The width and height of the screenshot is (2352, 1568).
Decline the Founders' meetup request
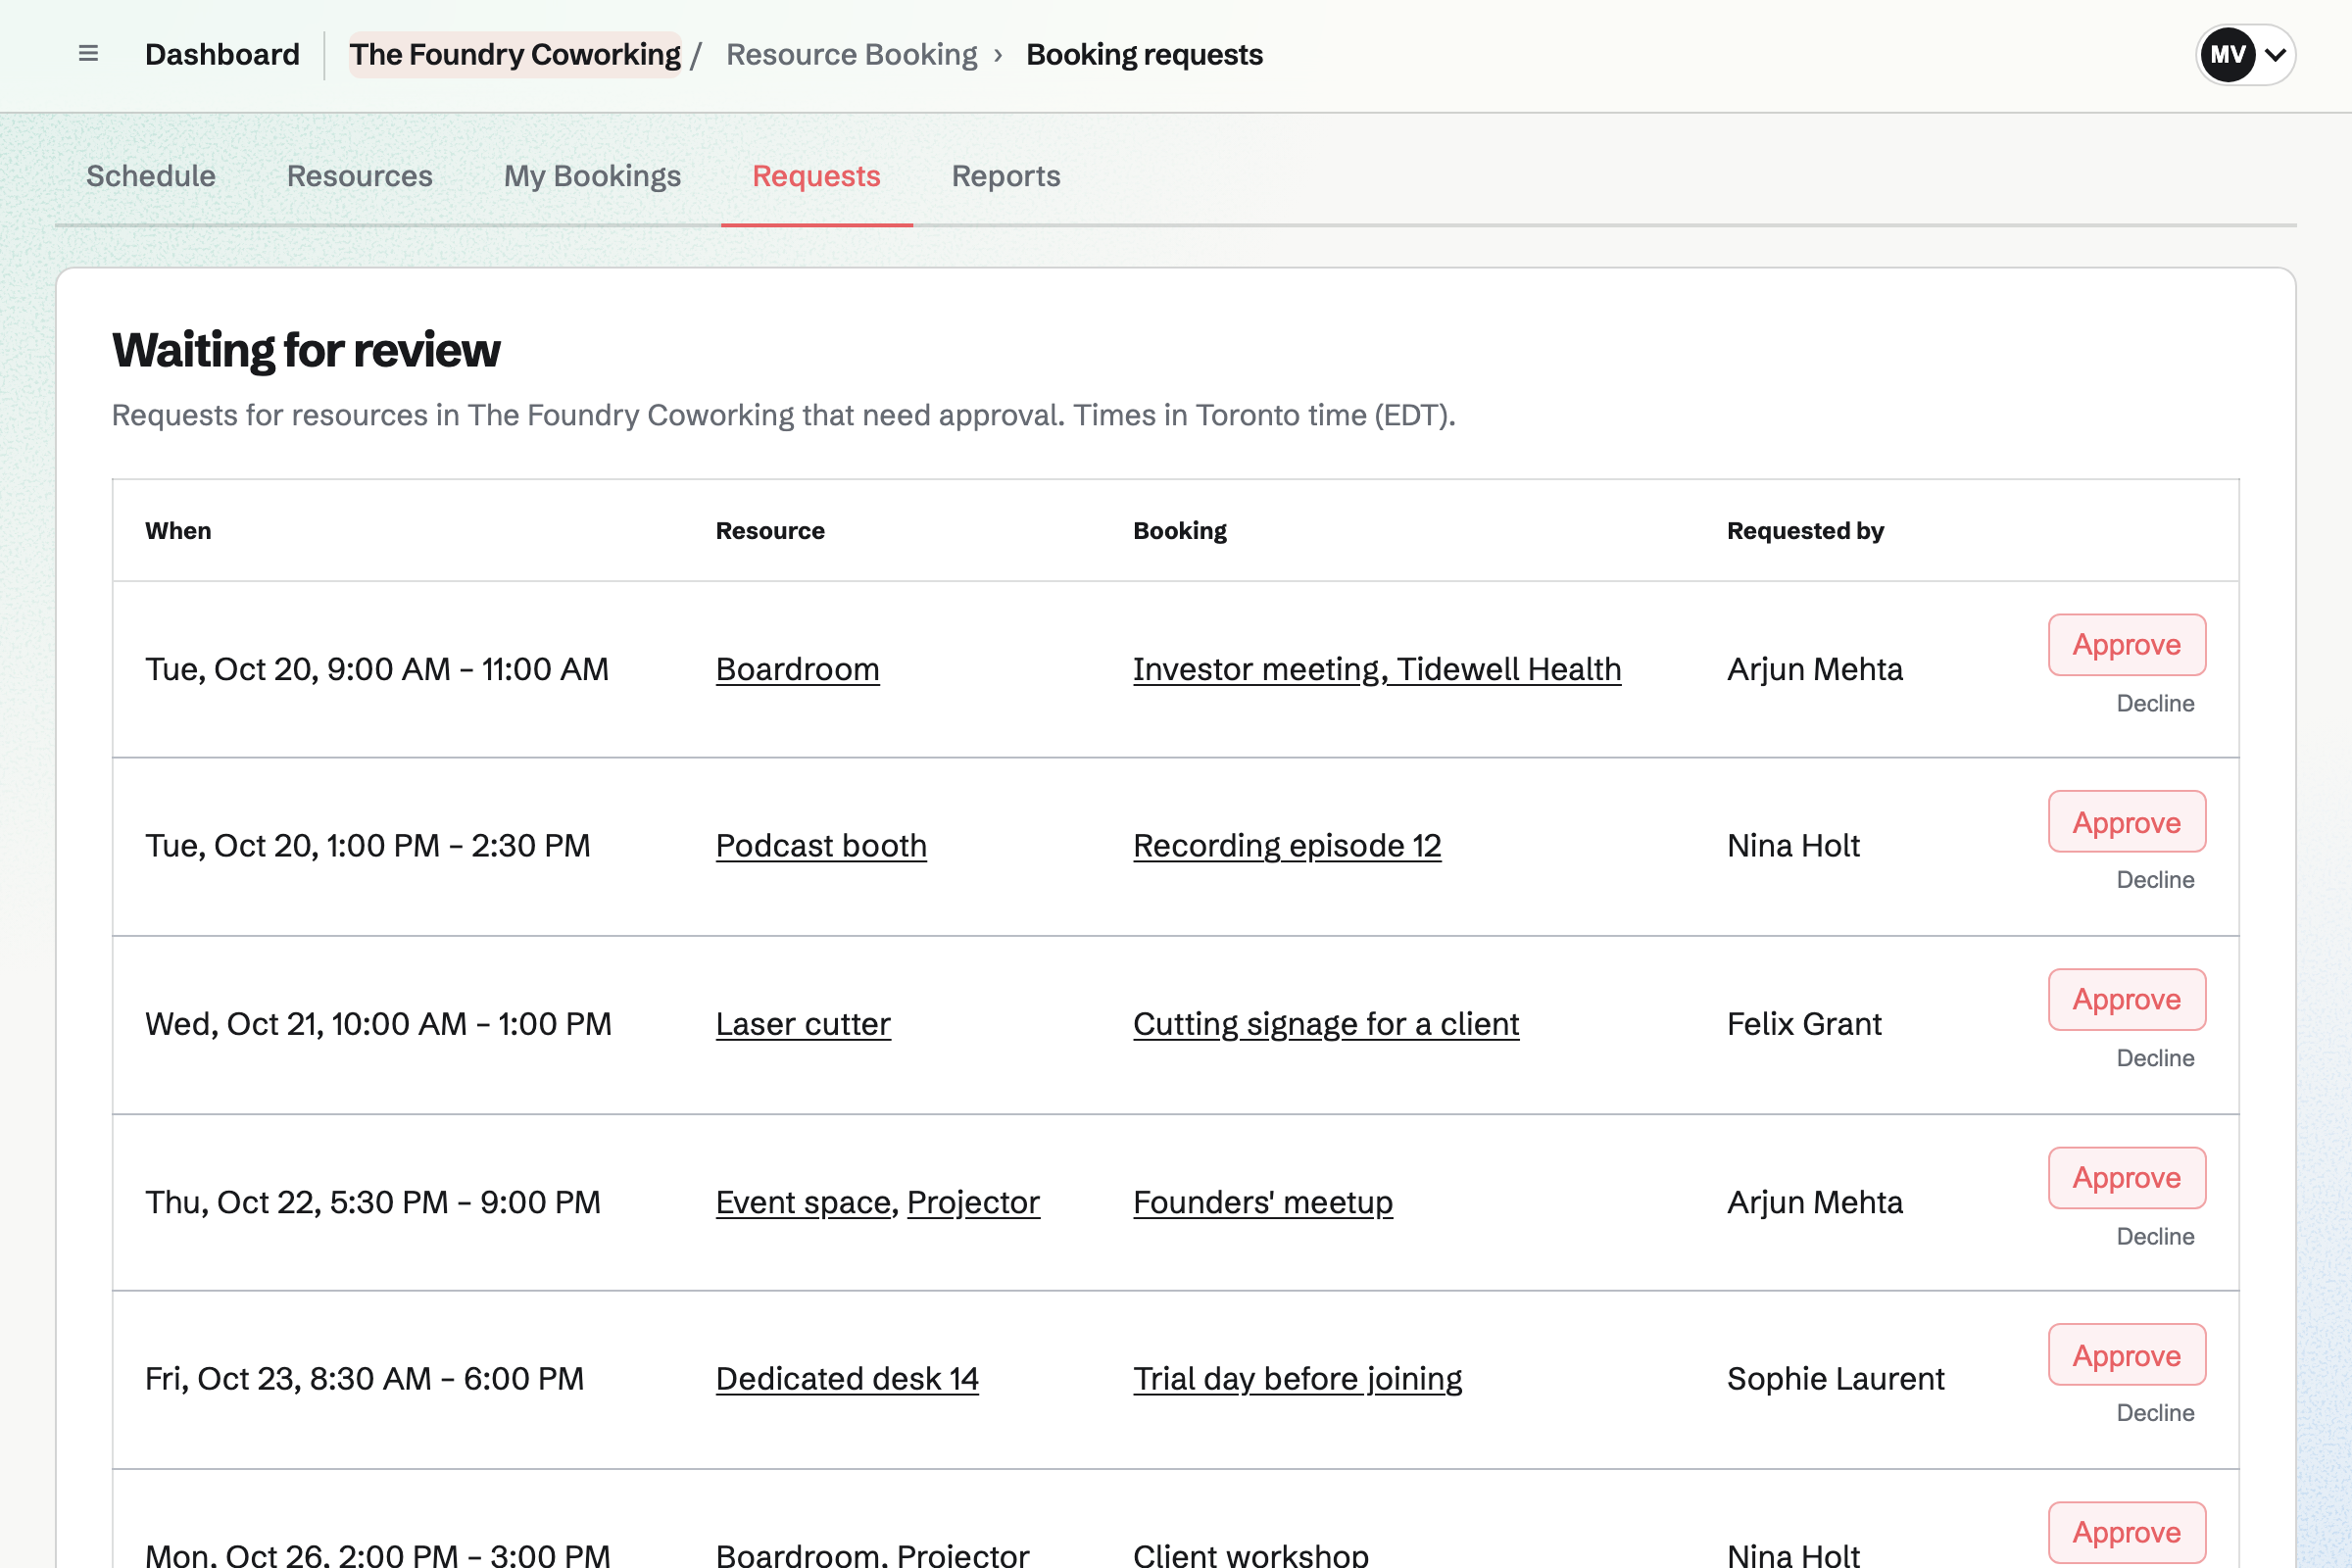[2155, 1236]
